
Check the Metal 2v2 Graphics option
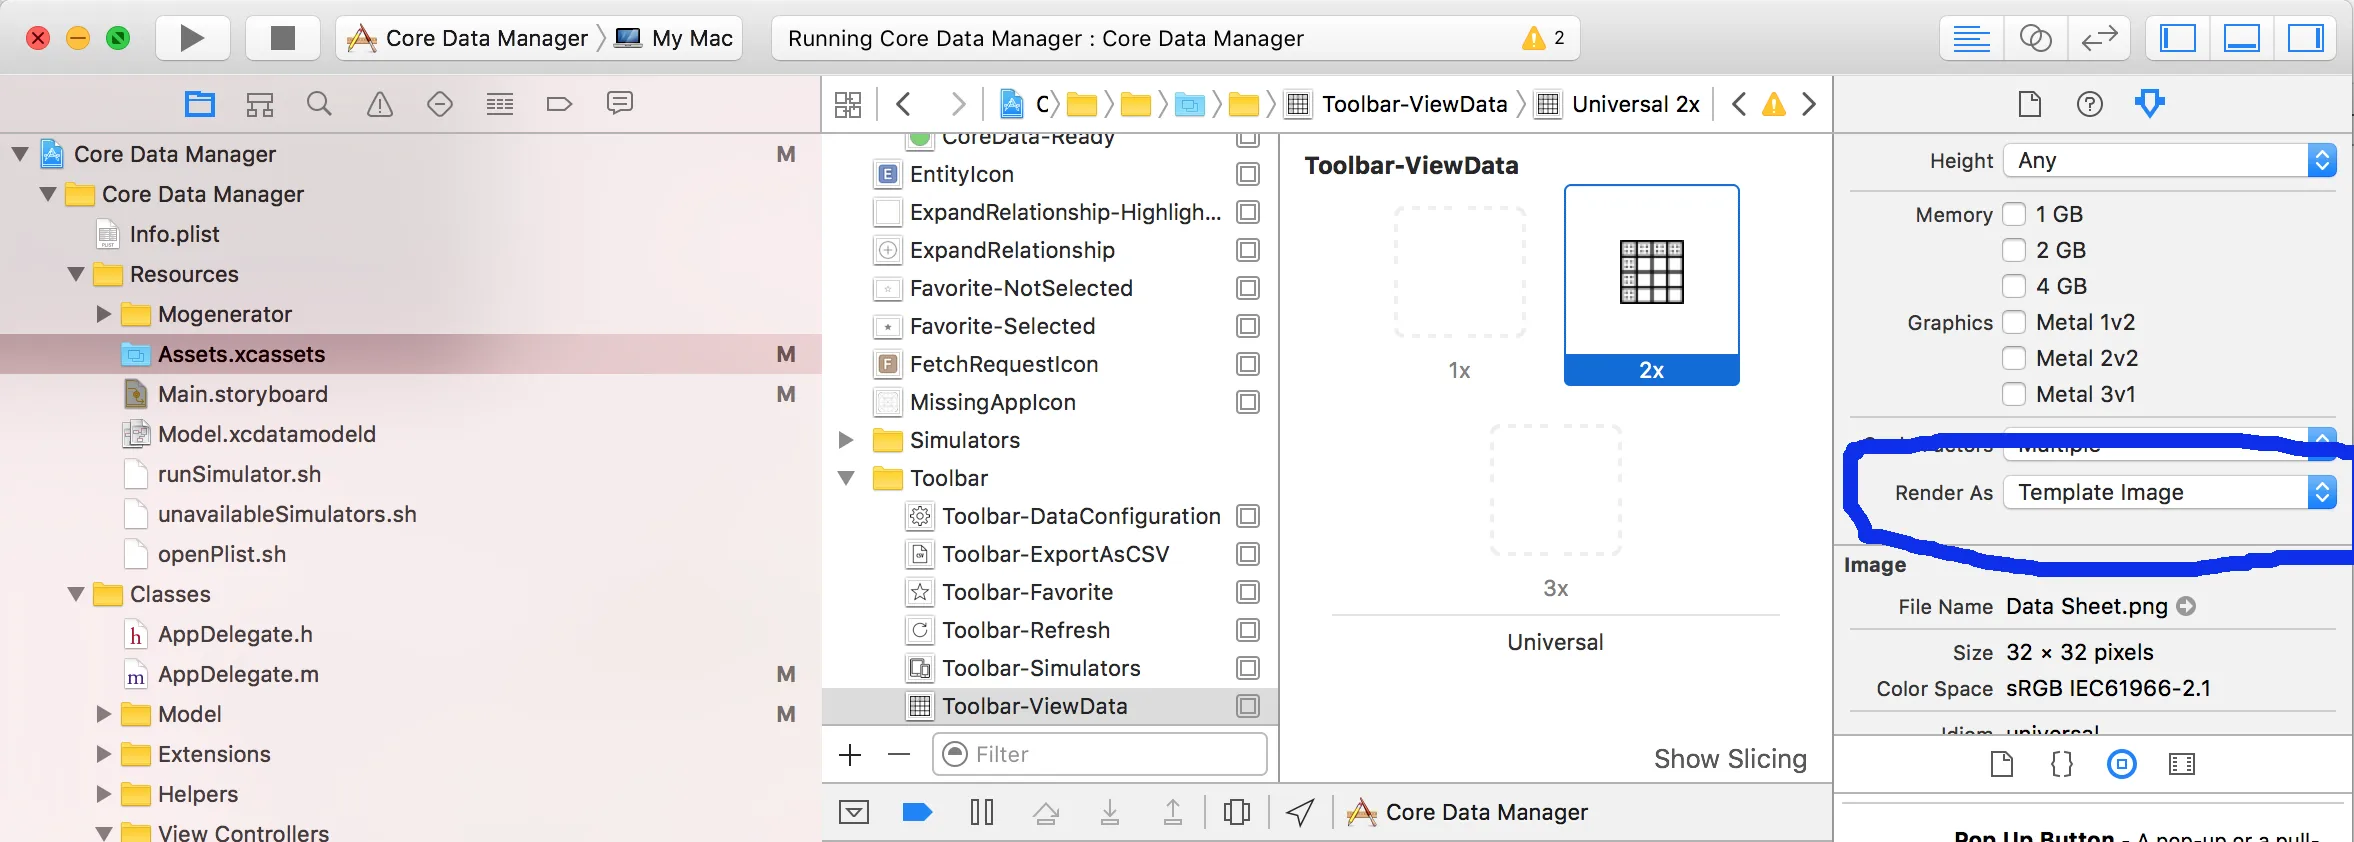pos(2014,359)
